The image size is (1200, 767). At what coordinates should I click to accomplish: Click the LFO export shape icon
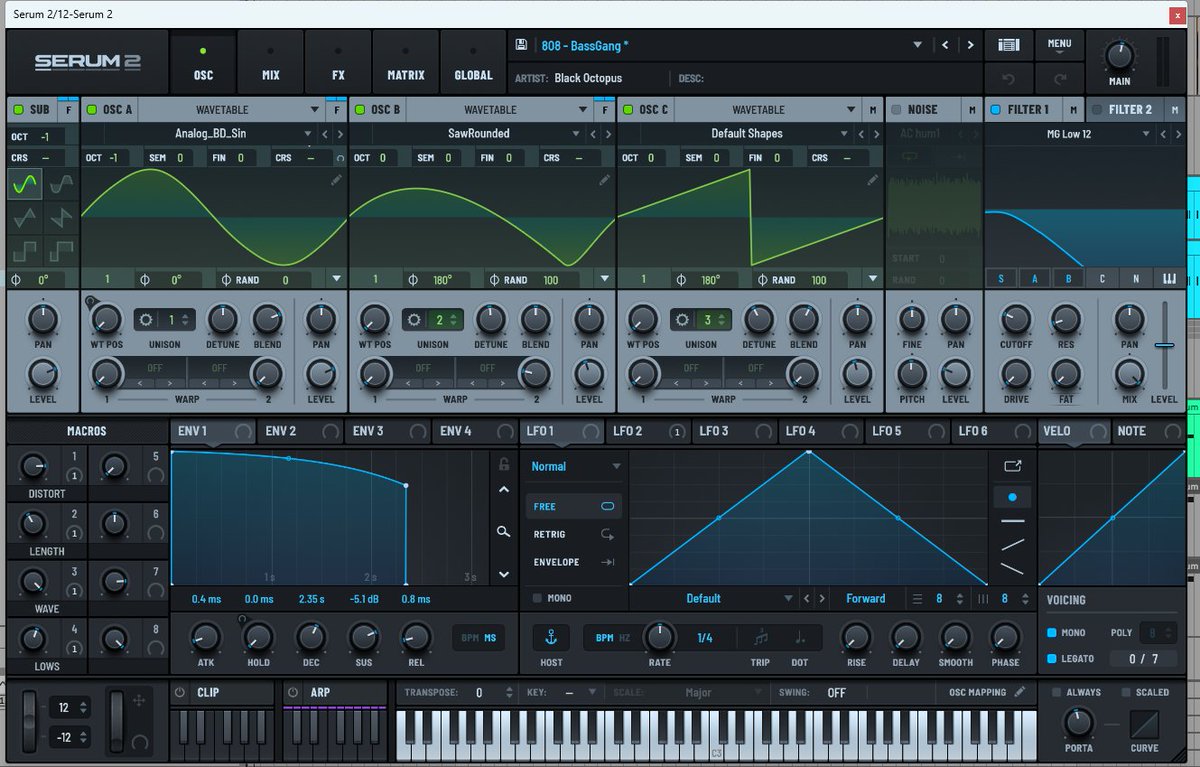(x=1012, y=465)
